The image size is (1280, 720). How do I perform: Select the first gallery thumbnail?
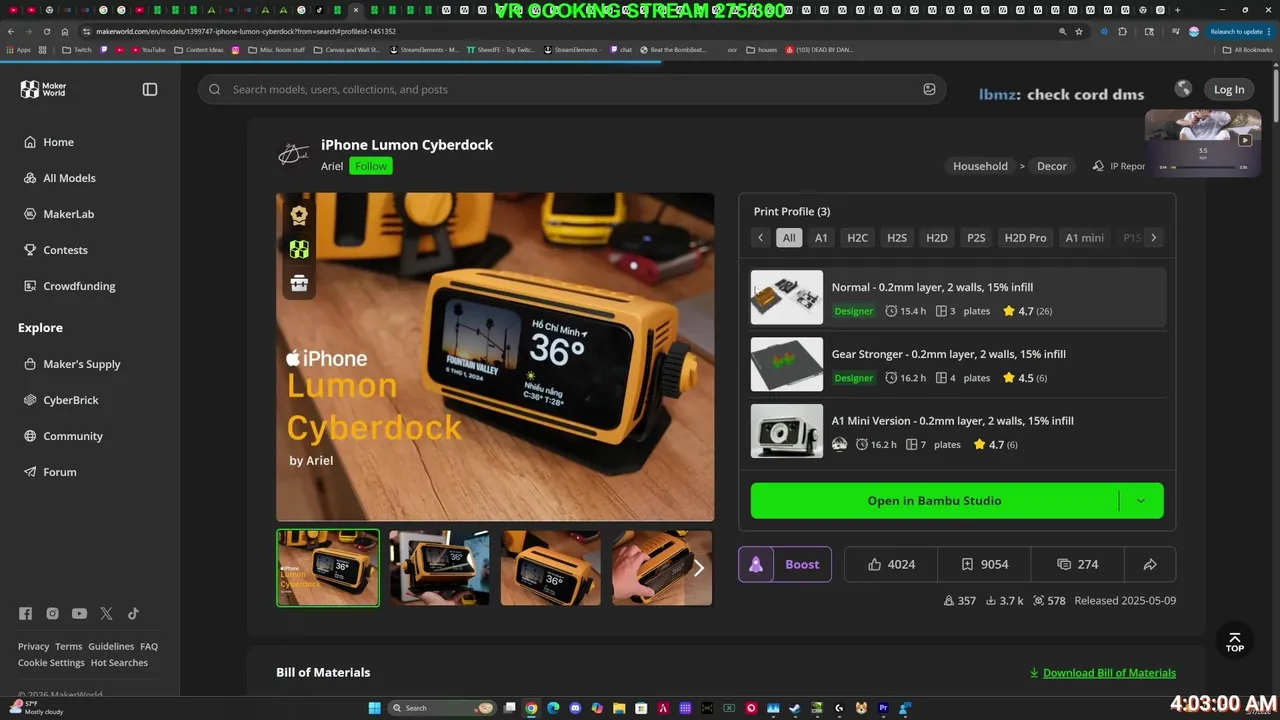click(x=328, y=568)
